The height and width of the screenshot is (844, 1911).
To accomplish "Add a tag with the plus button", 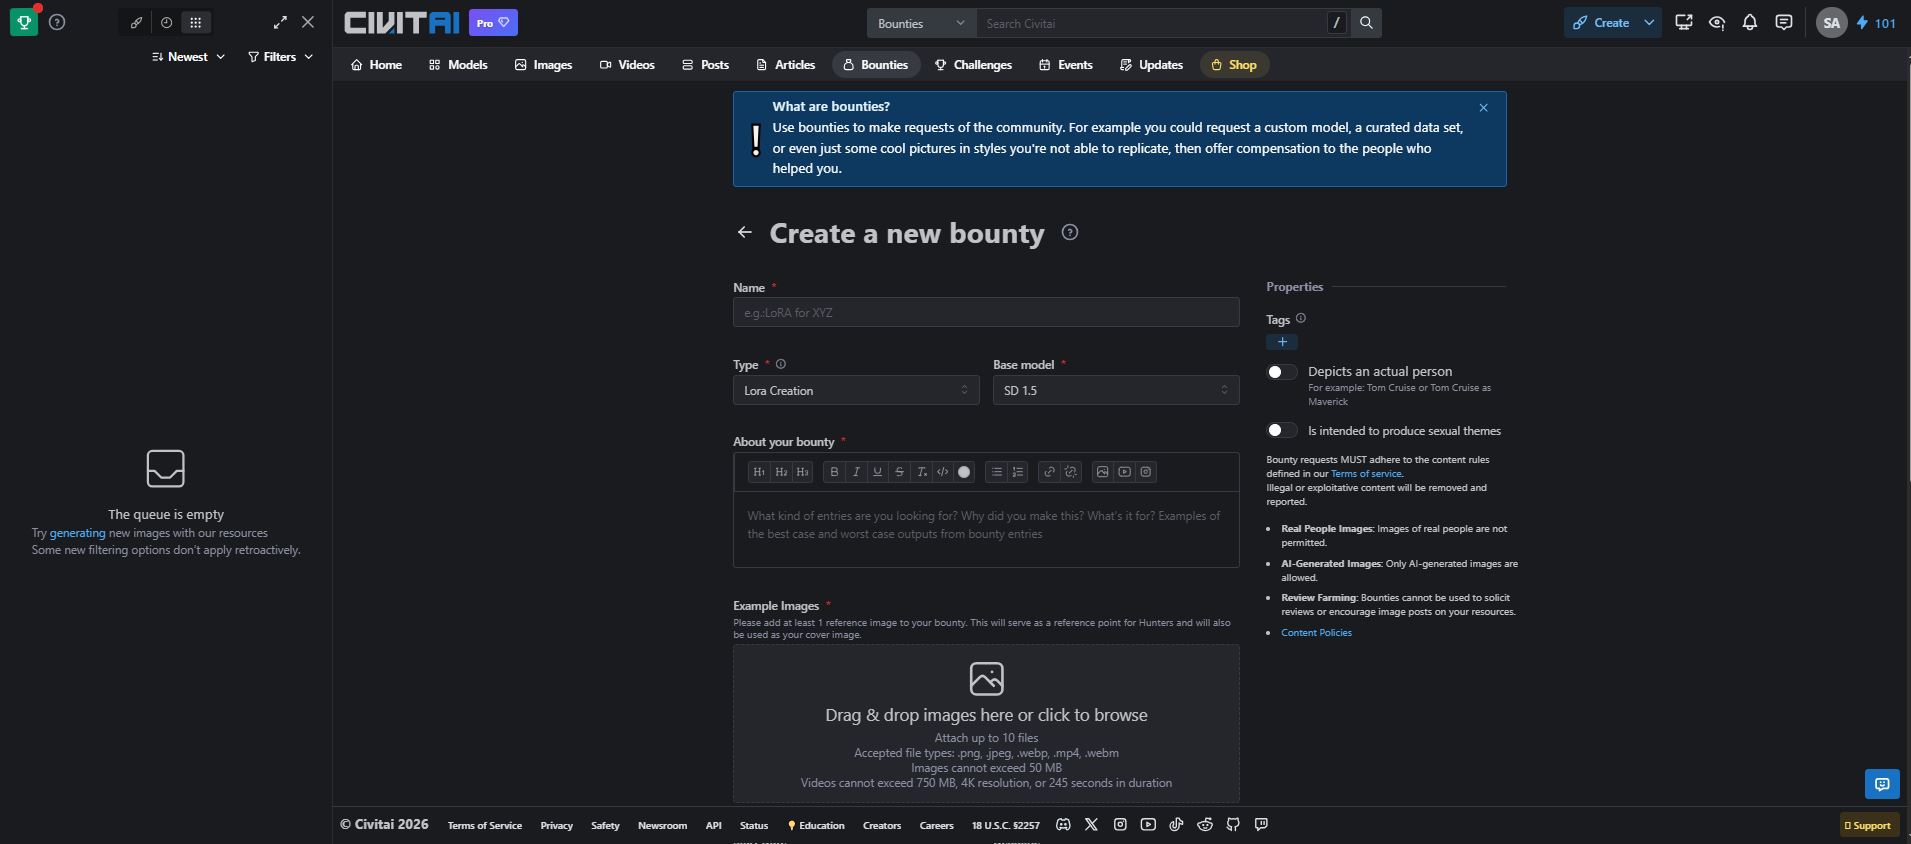I will pyautogui.click(x=1282, y=342).
